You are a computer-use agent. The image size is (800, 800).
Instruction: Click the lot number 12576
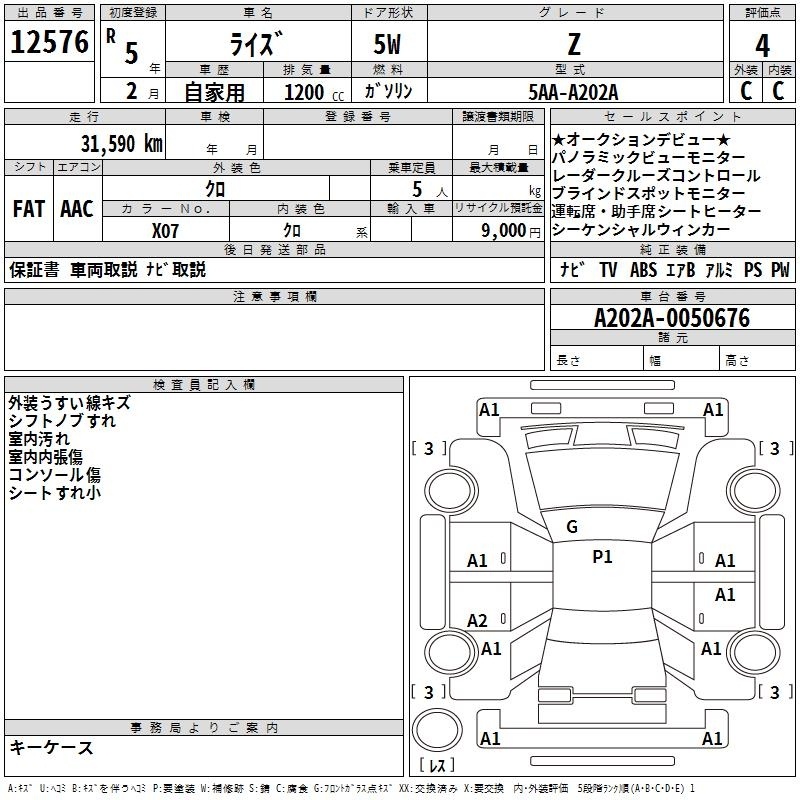point(50,44)
